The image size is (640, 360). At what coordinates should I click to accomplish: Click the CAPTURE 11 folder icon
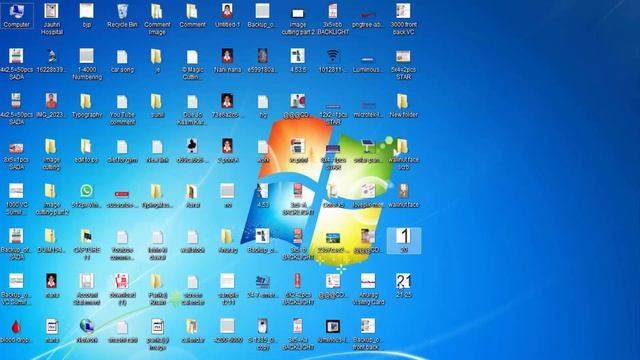(87, 244)
